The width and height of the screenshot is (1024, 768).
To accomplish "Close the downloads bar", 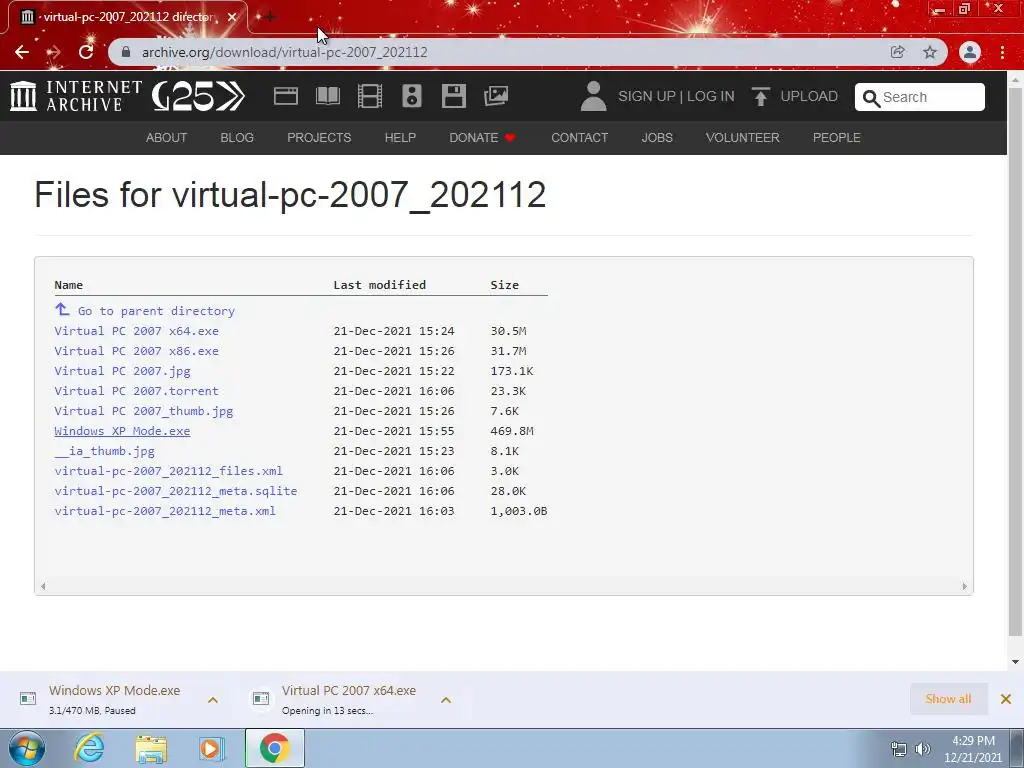I will (x=1006, y=699).
